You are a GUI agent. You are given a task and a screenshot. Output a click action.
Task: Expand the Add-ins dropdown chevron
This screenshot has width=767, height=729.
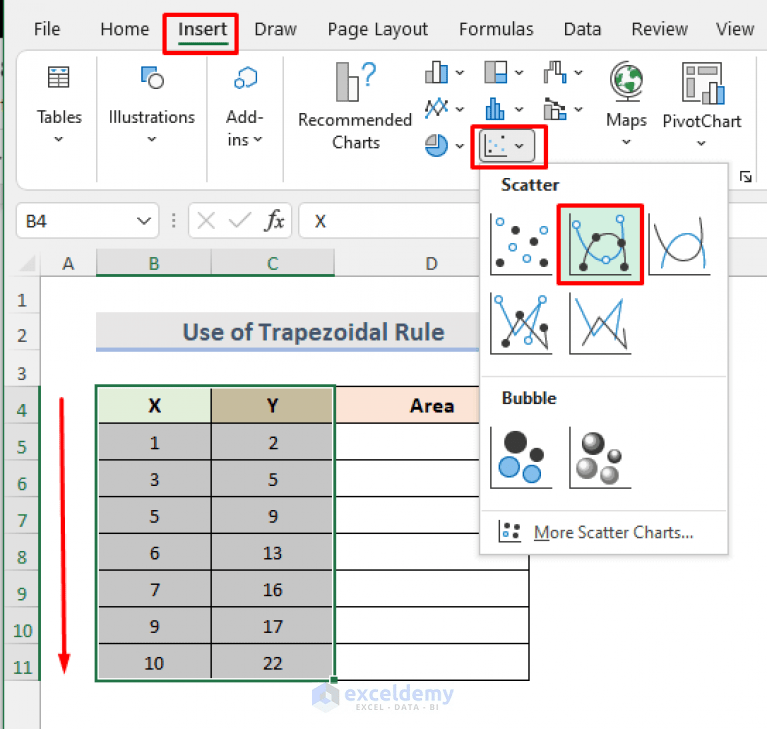258,140
